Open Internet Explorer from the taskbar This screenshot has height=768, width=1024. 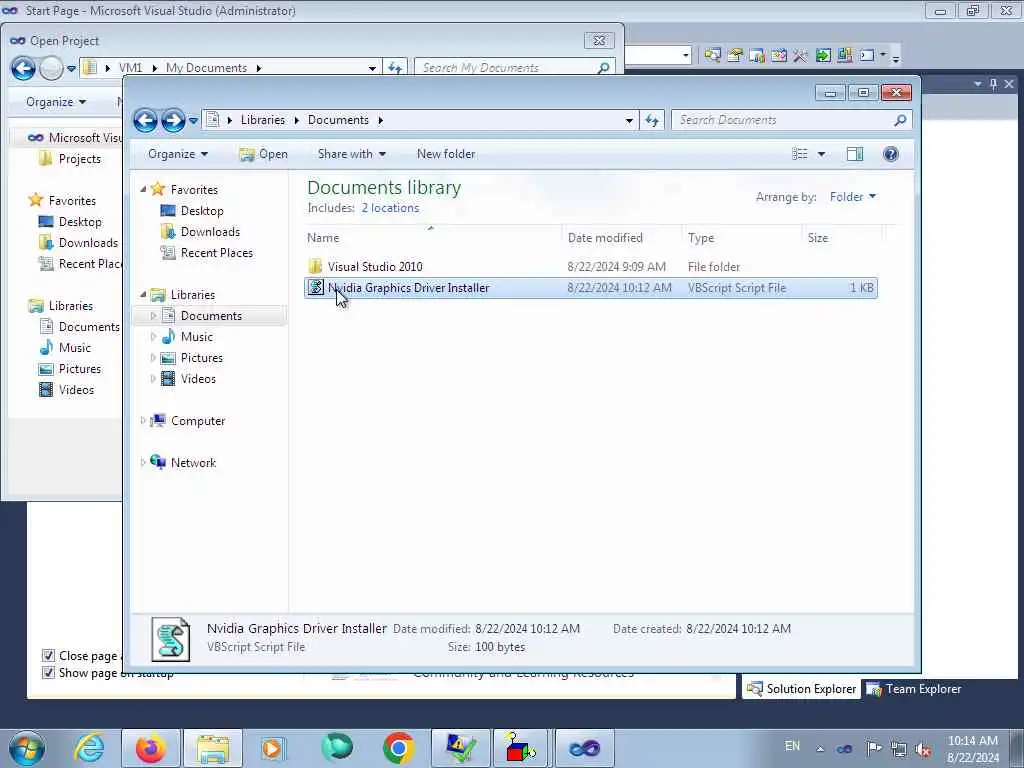coord(89,748)
